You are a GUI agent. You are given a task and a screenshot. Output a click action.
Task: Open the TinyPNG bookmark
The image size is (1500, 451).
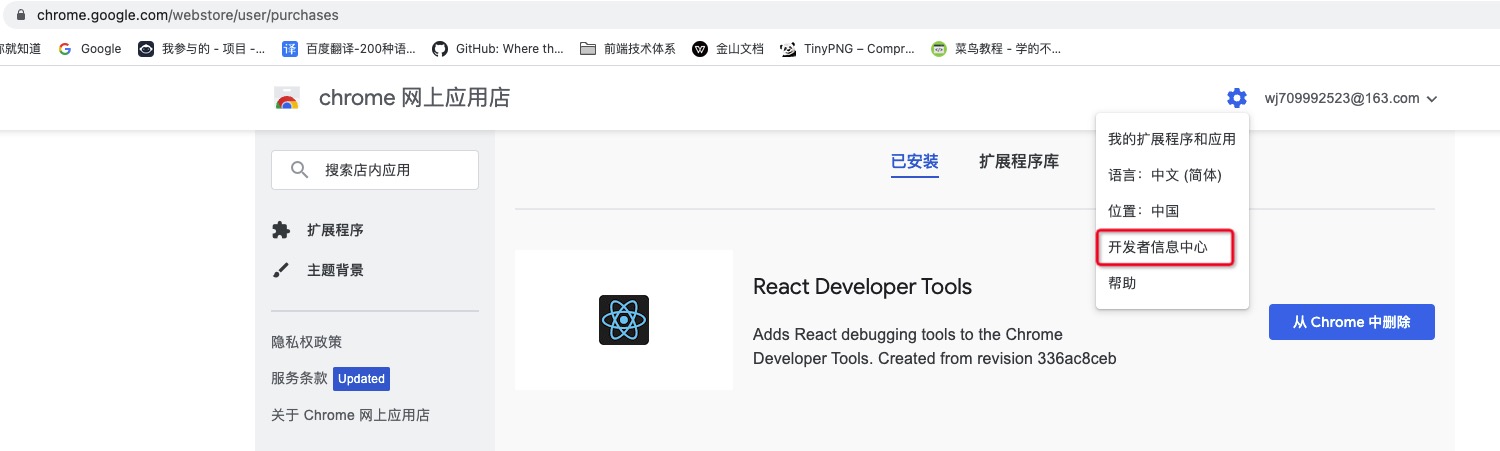tap(848, 48)
